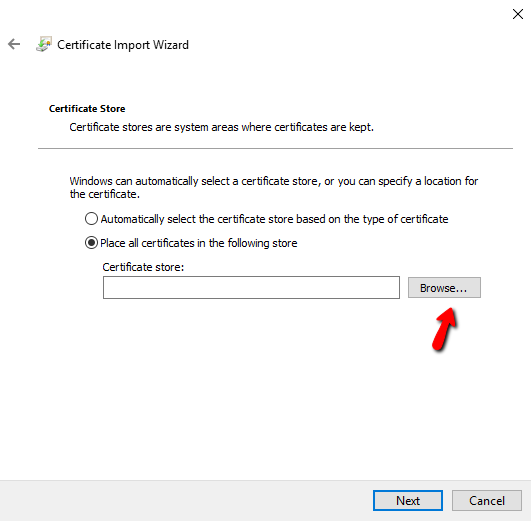531x521 pixels.
Task: Click the Certificate Import Wizard icon
Action: [x=44, y=44]
